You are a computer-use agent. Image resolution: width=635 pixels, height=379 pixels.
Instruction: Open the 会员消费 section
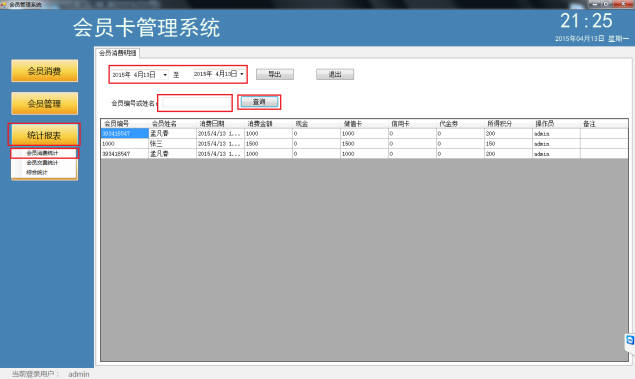coord(45,71)
